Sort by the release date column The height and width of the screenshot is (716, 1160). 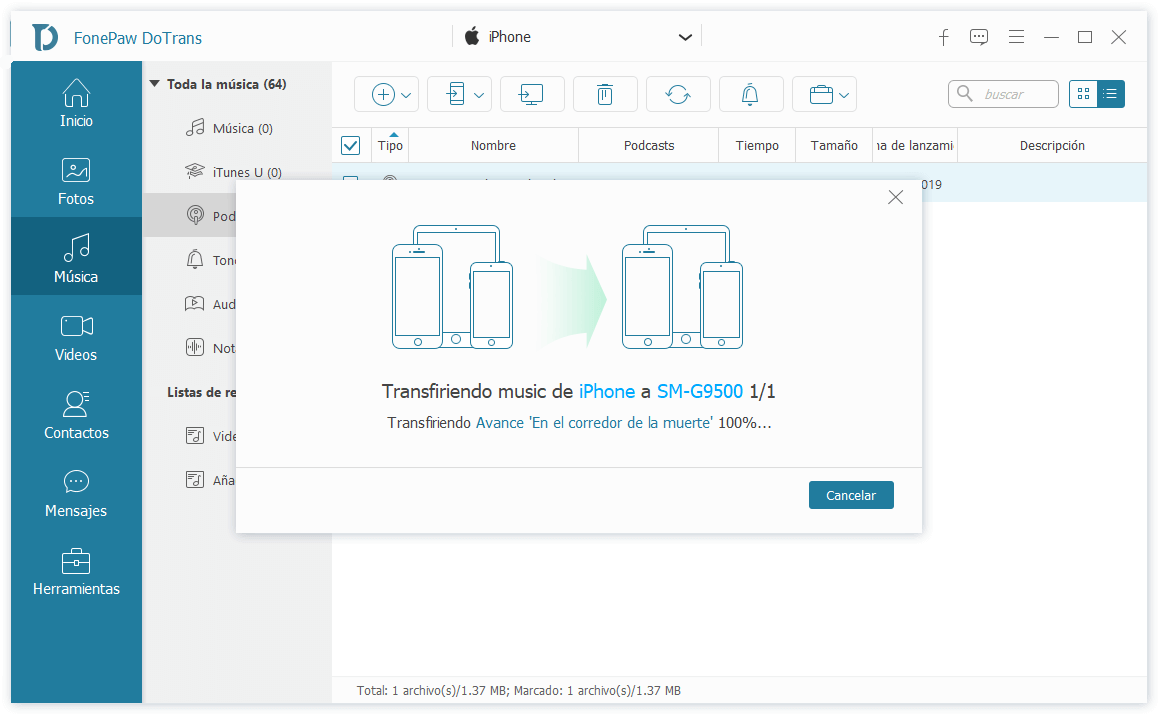tap(915, 145)
